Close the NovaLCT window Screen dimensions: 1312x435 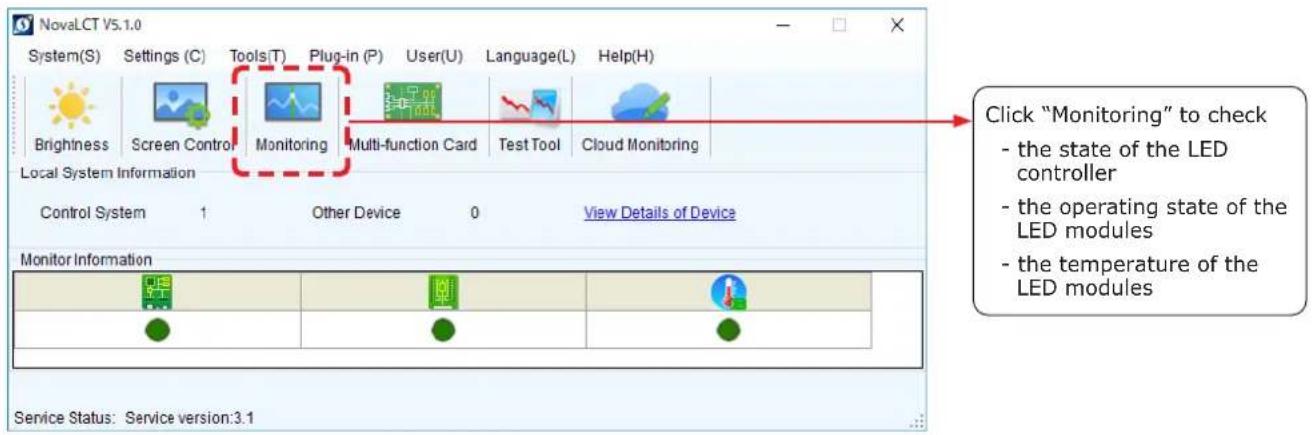[897, 24]
